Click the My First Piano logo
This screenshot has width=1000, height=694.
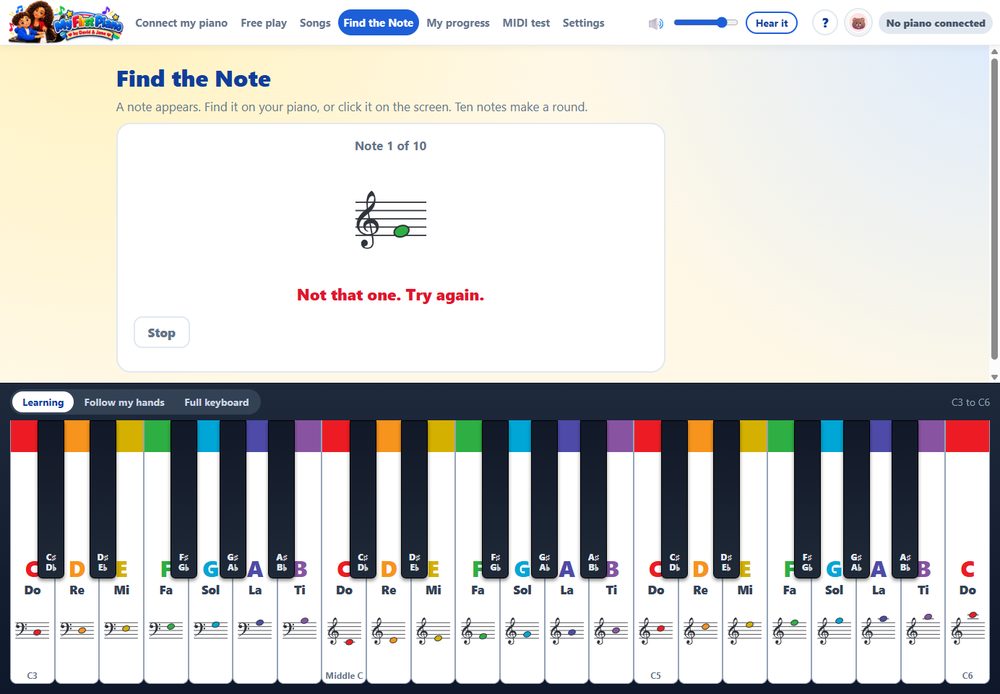65,22
